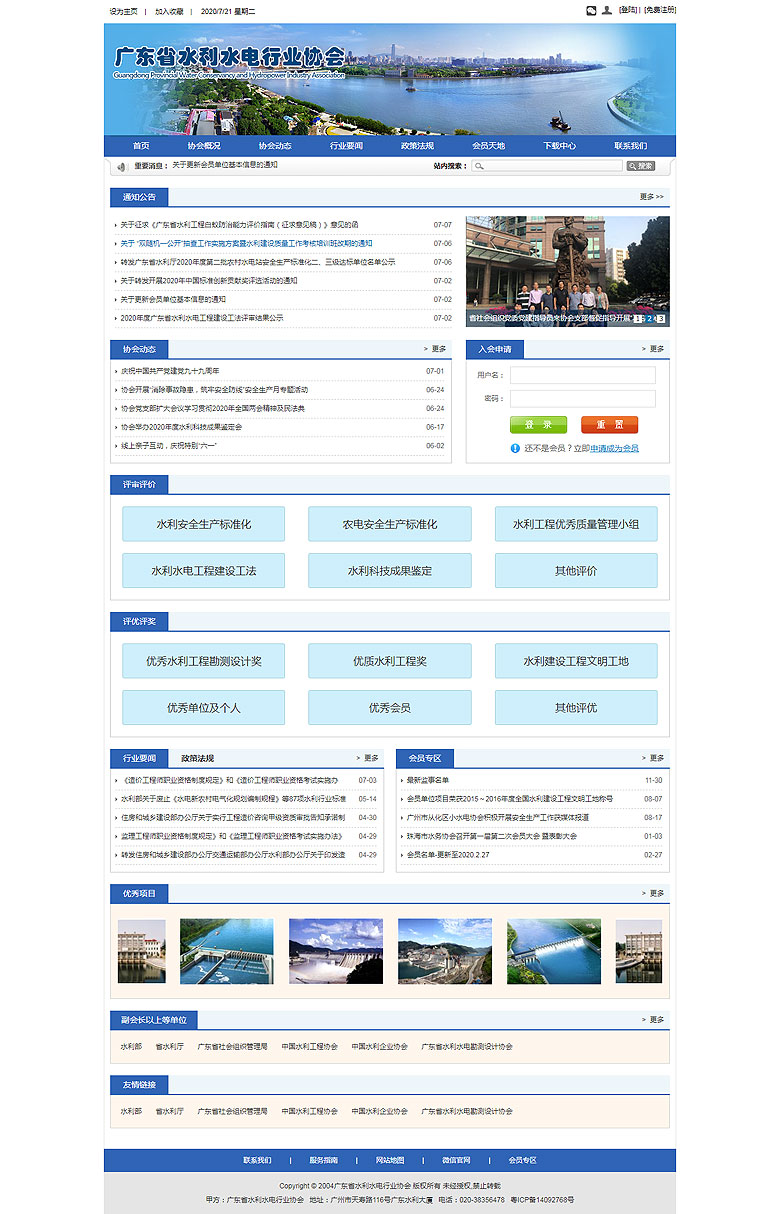The width and height of the screenshot is (780, 1214).
Task: Show more items in 优秀项目 section
Action: (653, 893)
